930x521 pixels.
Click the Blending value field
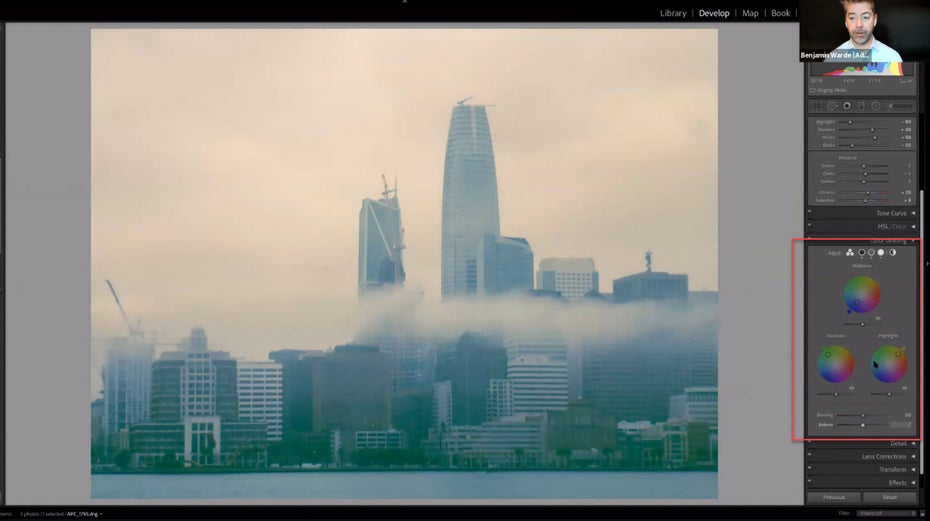point(907,415)
